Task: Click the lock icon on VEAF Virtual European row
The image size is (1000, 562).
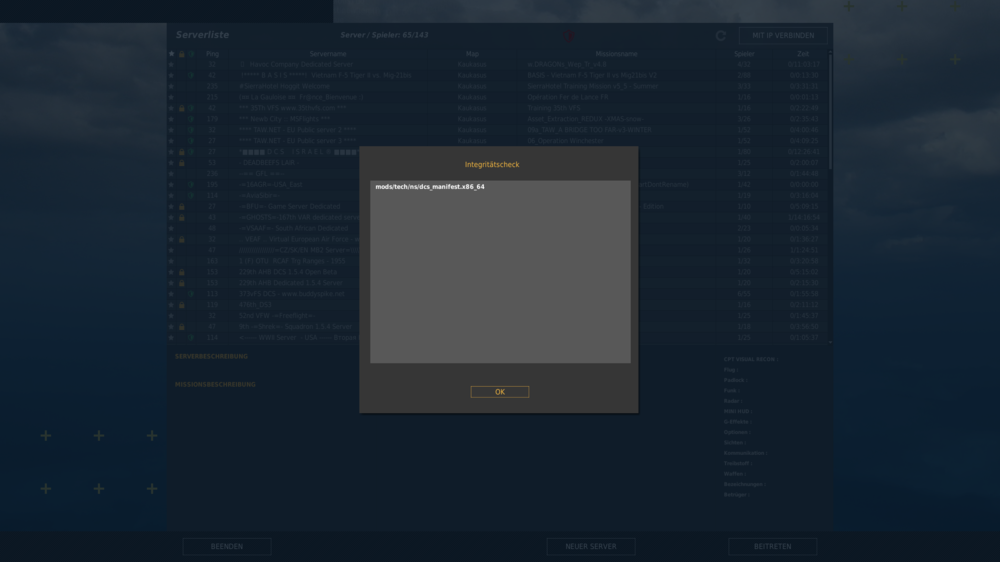Action: pos(182,239)
